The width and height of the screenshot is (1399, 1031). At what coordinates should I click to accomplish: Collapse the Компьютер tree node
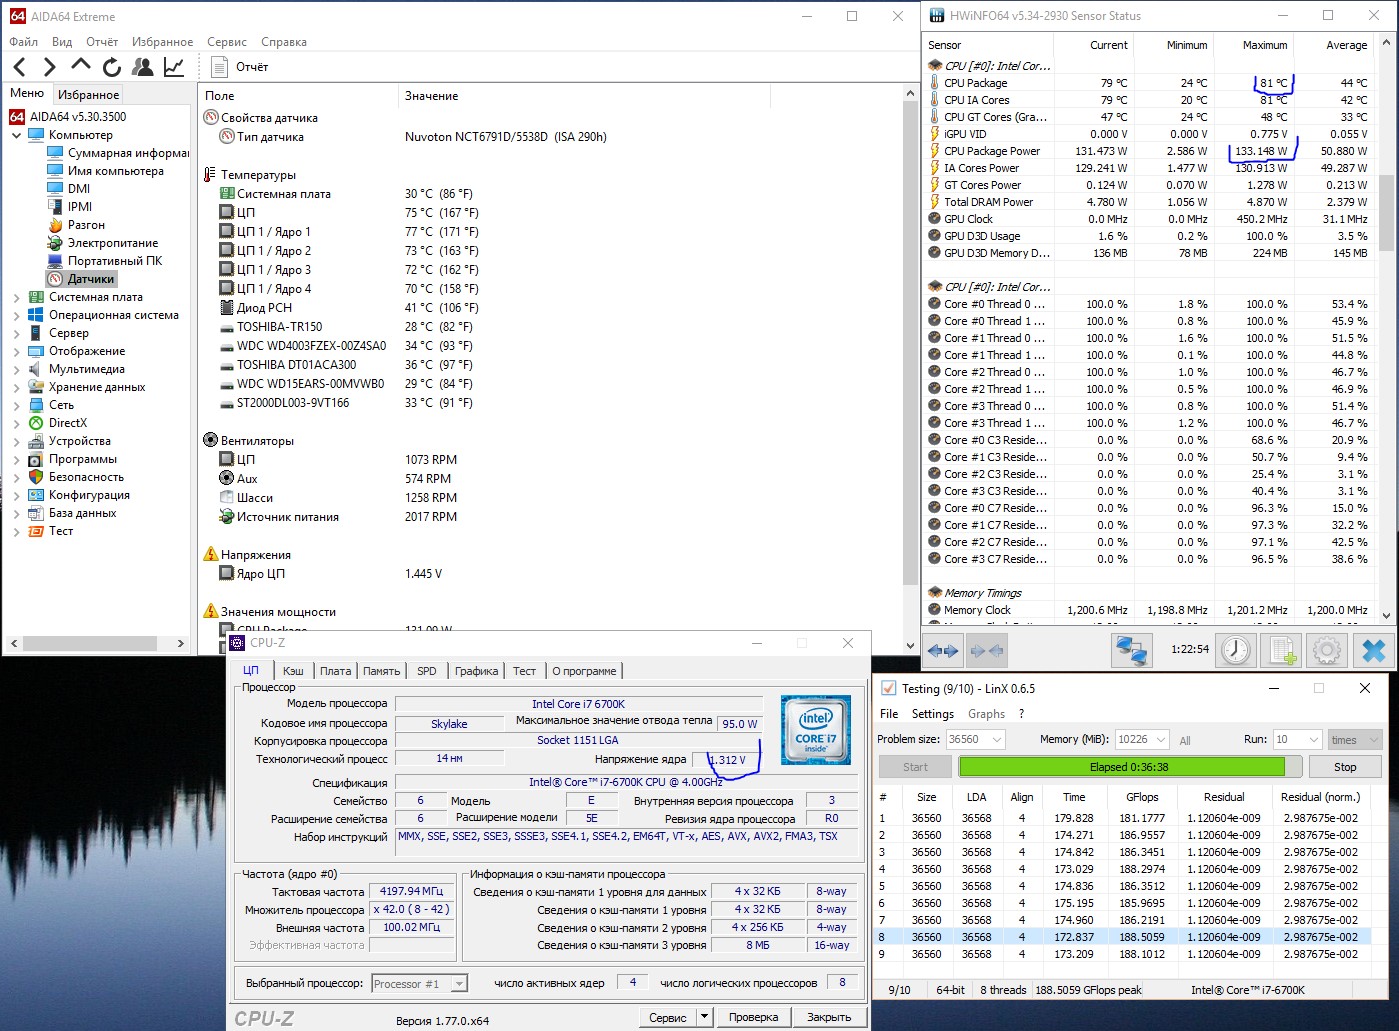16,135
